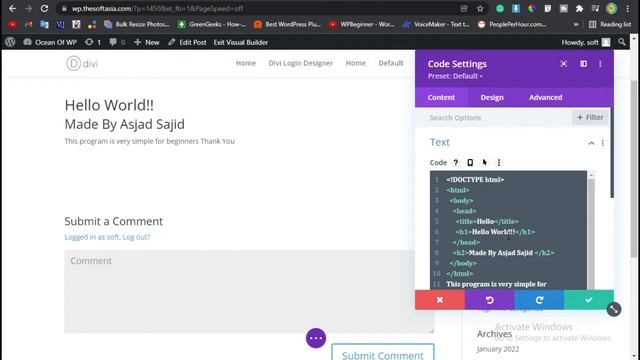640x360 pixels.
Task: Open the browser extensions puzzle icon
Action: tap(579, 8)
